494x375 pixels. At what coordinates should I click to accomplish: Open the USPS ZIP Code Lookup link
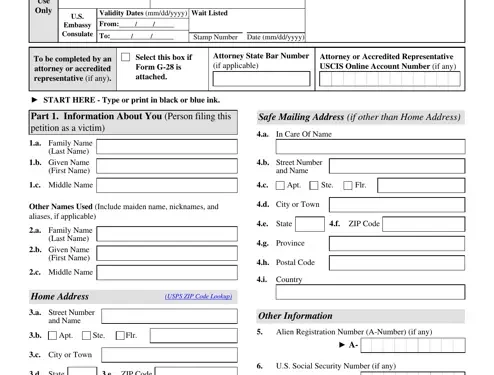[x=198, y=296]
